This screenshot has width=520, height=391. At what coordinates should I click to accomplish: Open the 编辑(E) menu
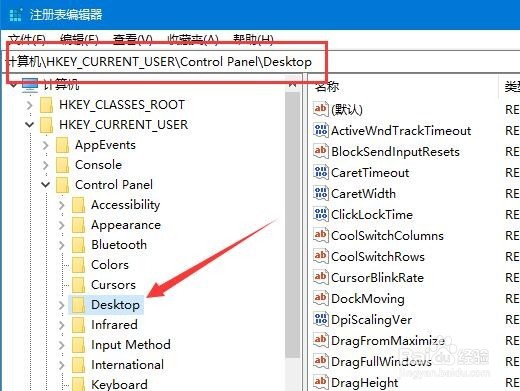[79, 39]
